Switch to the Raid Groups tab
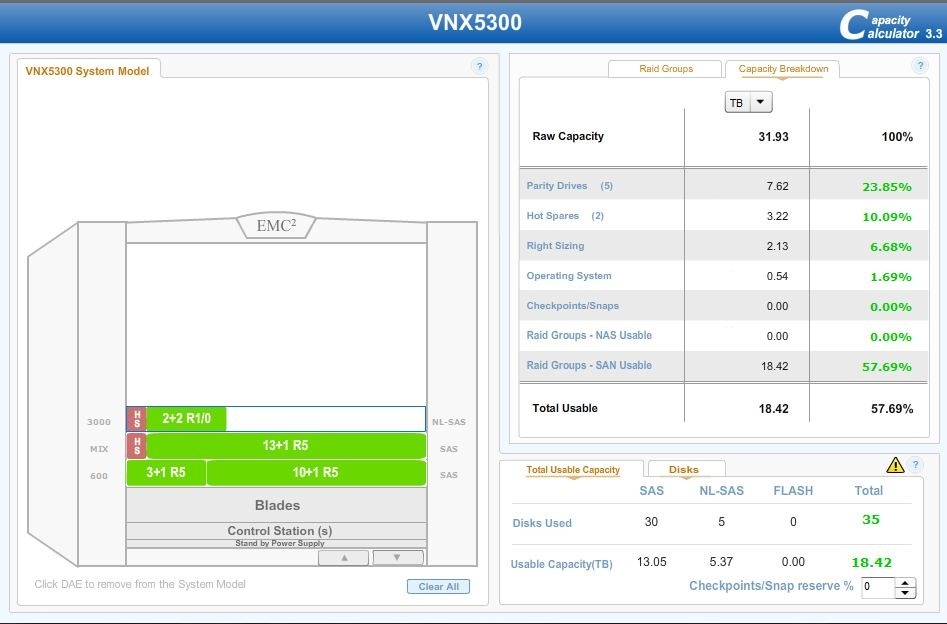Screen dimensions: 947x624 click(666, 69)
